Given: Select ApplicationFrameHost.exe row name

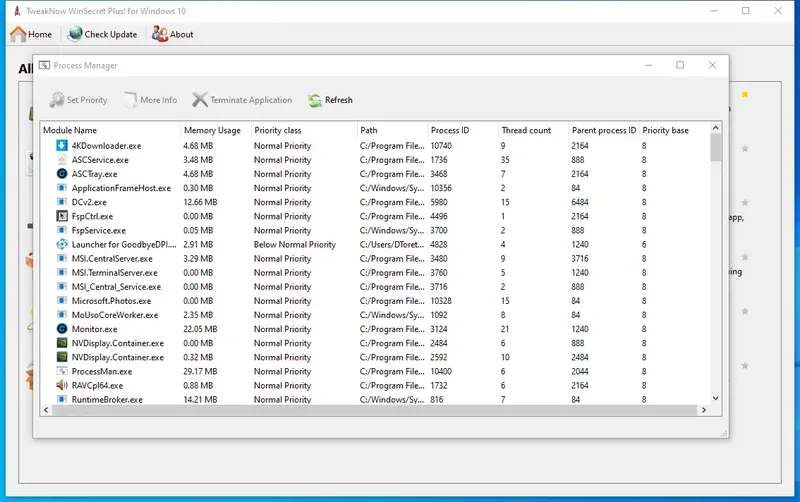Looking at the screenshot, I should [x=121, y=188].
